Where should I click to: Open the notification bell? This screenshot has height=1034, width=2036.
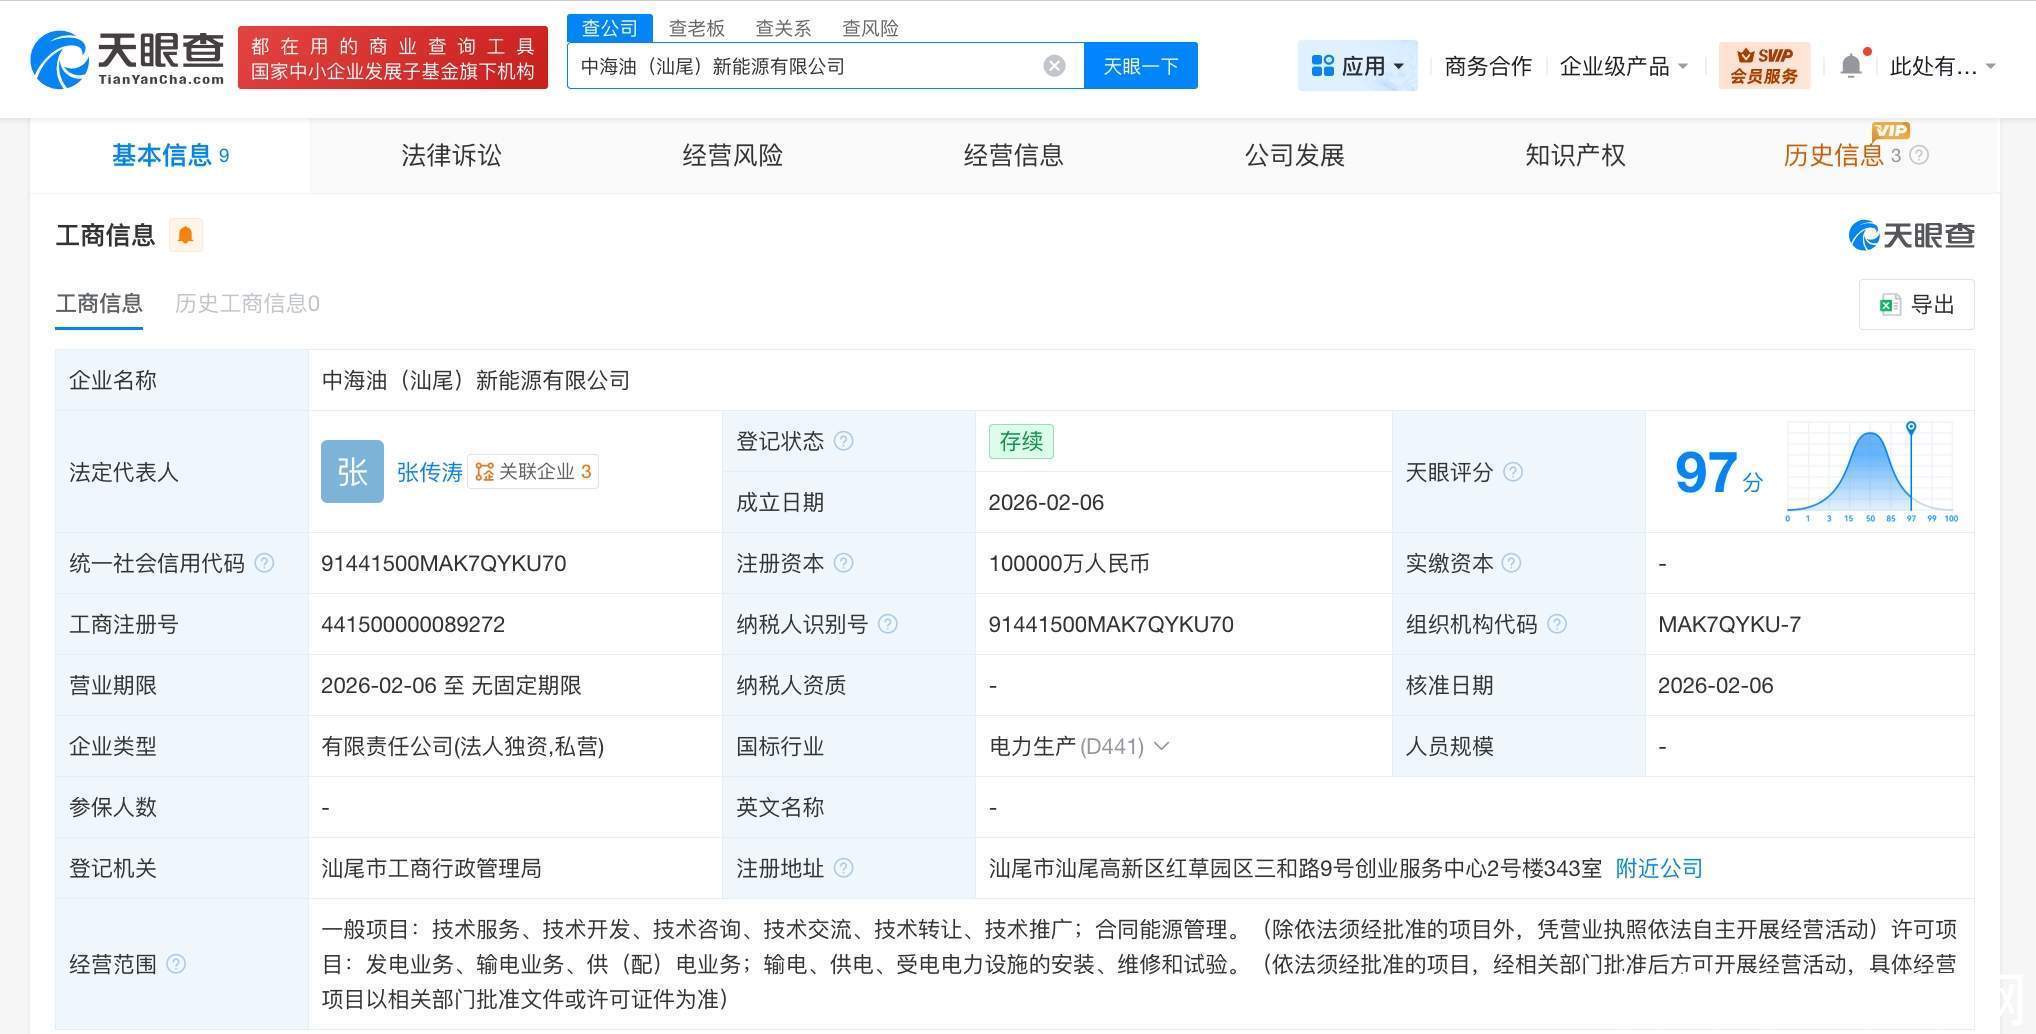click(1851, 66)
